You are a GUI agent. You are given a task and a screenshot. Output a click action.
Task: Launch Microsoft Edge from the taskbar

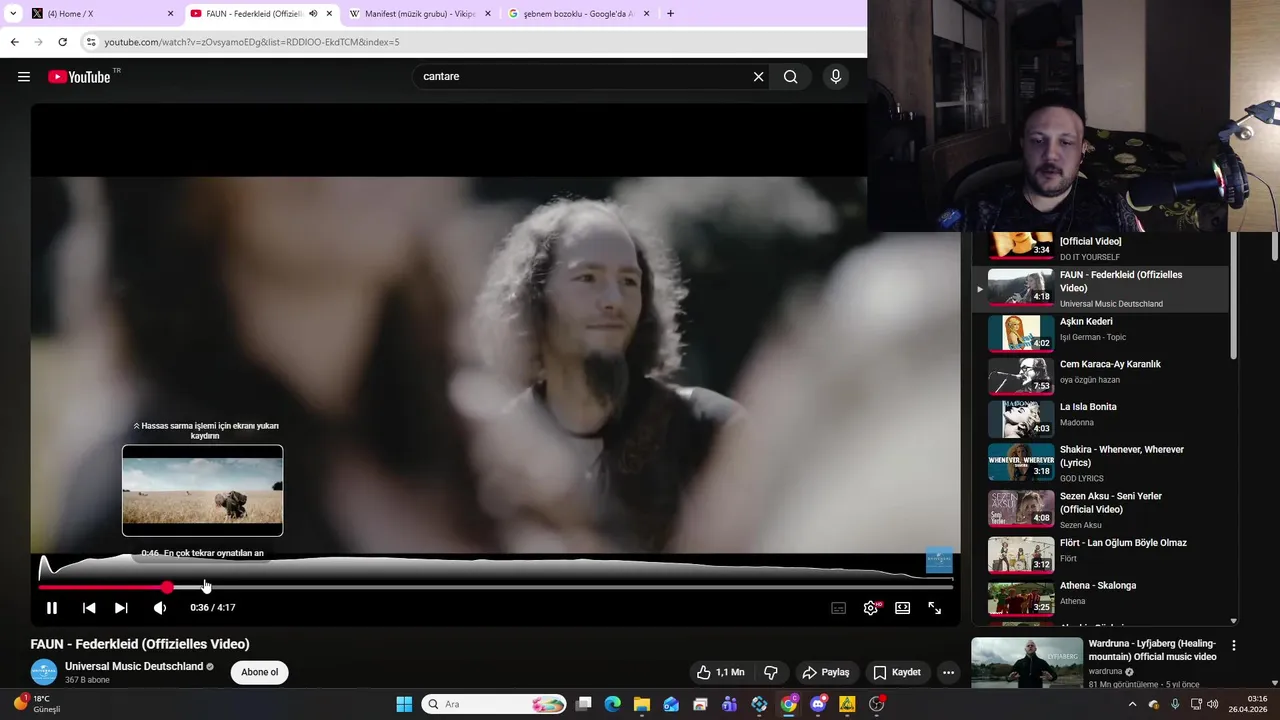(x=612, y=704)
